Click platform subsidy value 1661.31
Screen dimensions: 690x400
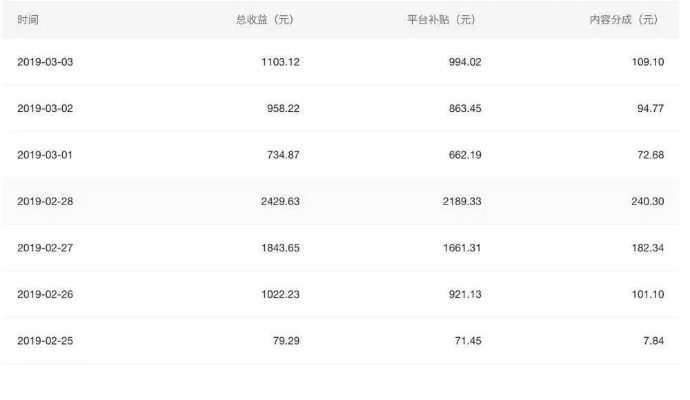(x=462, y=248)
